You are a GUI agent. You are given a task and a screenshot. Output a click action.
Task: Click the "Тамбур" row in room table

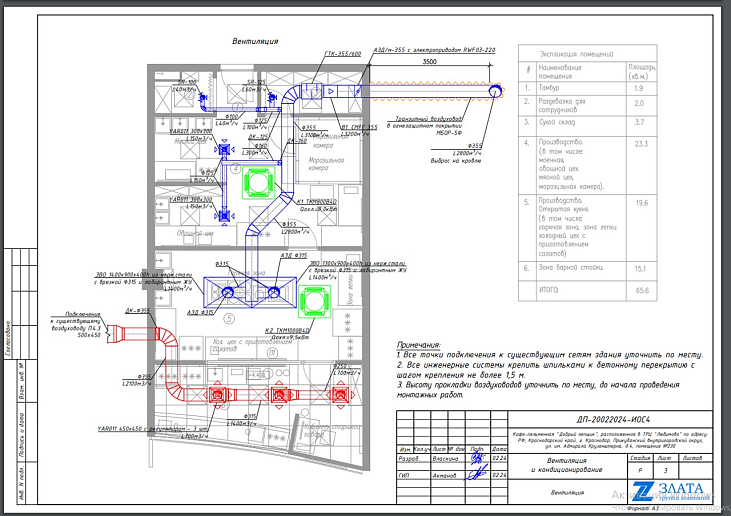(x=548, y=89)
